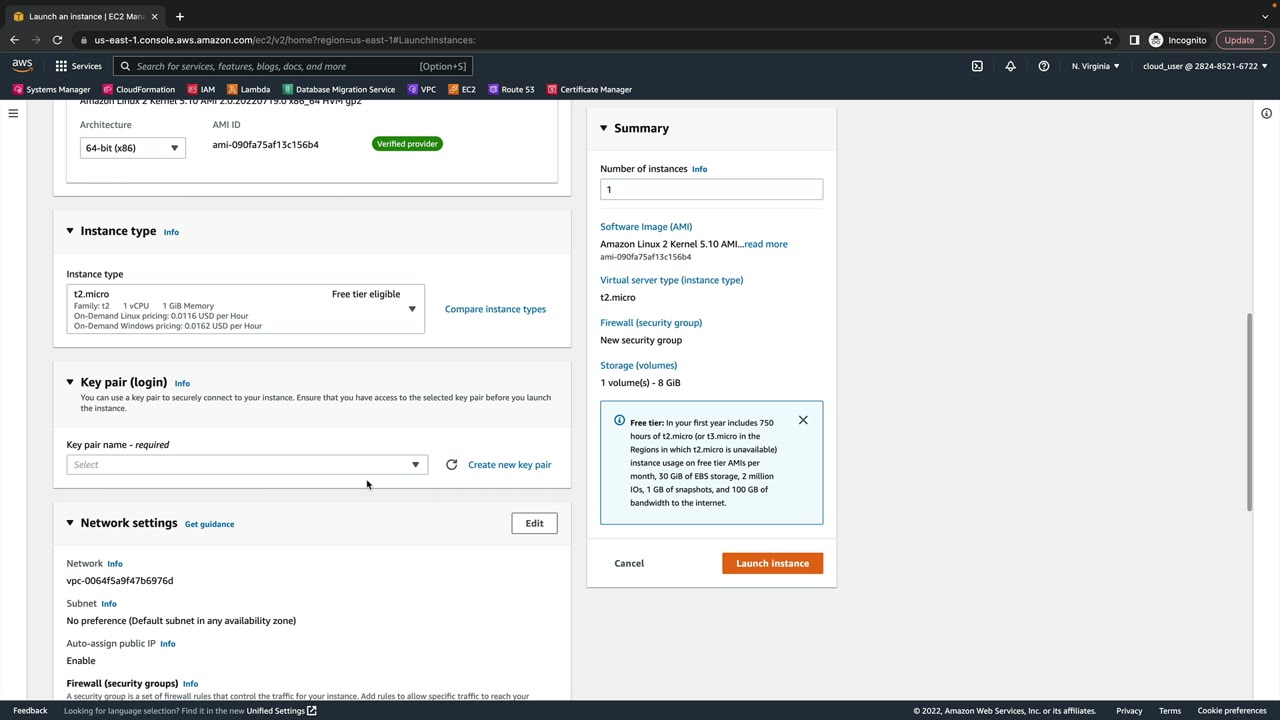
Task: Open Feedback in the footer
Action: (30, 711)
